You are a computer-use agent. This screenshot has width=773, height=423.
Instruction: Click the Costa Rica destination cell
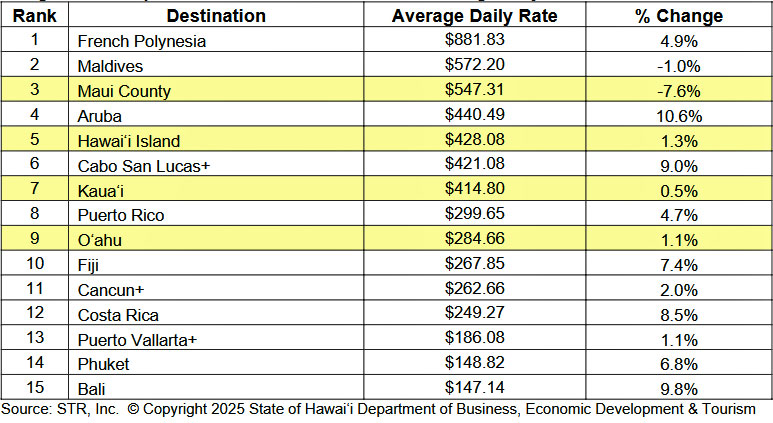point(115,313)
